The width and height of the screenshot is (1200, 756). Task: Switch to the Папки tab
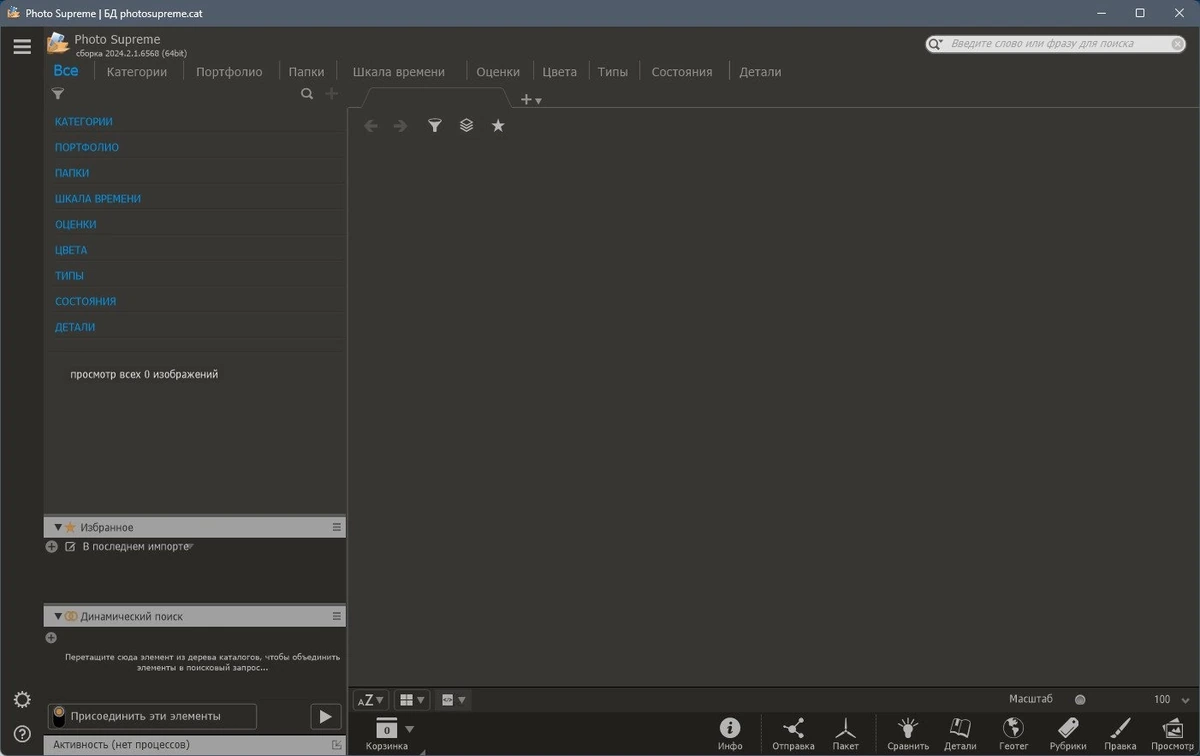point(306,72)
